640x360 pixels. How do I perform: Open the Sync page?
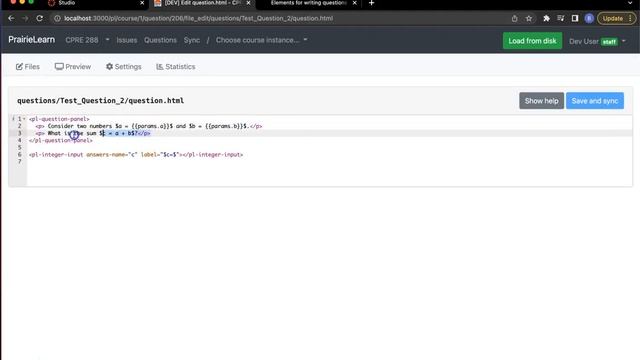(x=192, y=40)
